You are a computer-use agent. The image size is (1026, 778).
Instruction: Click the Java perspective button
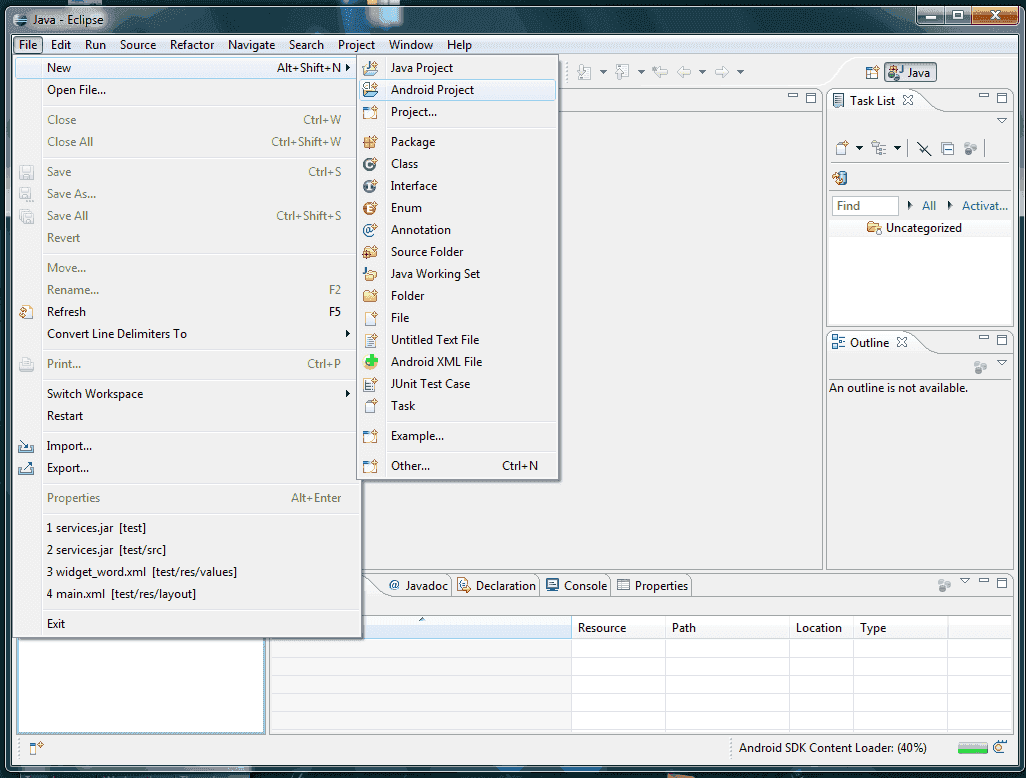pos(910,73)
